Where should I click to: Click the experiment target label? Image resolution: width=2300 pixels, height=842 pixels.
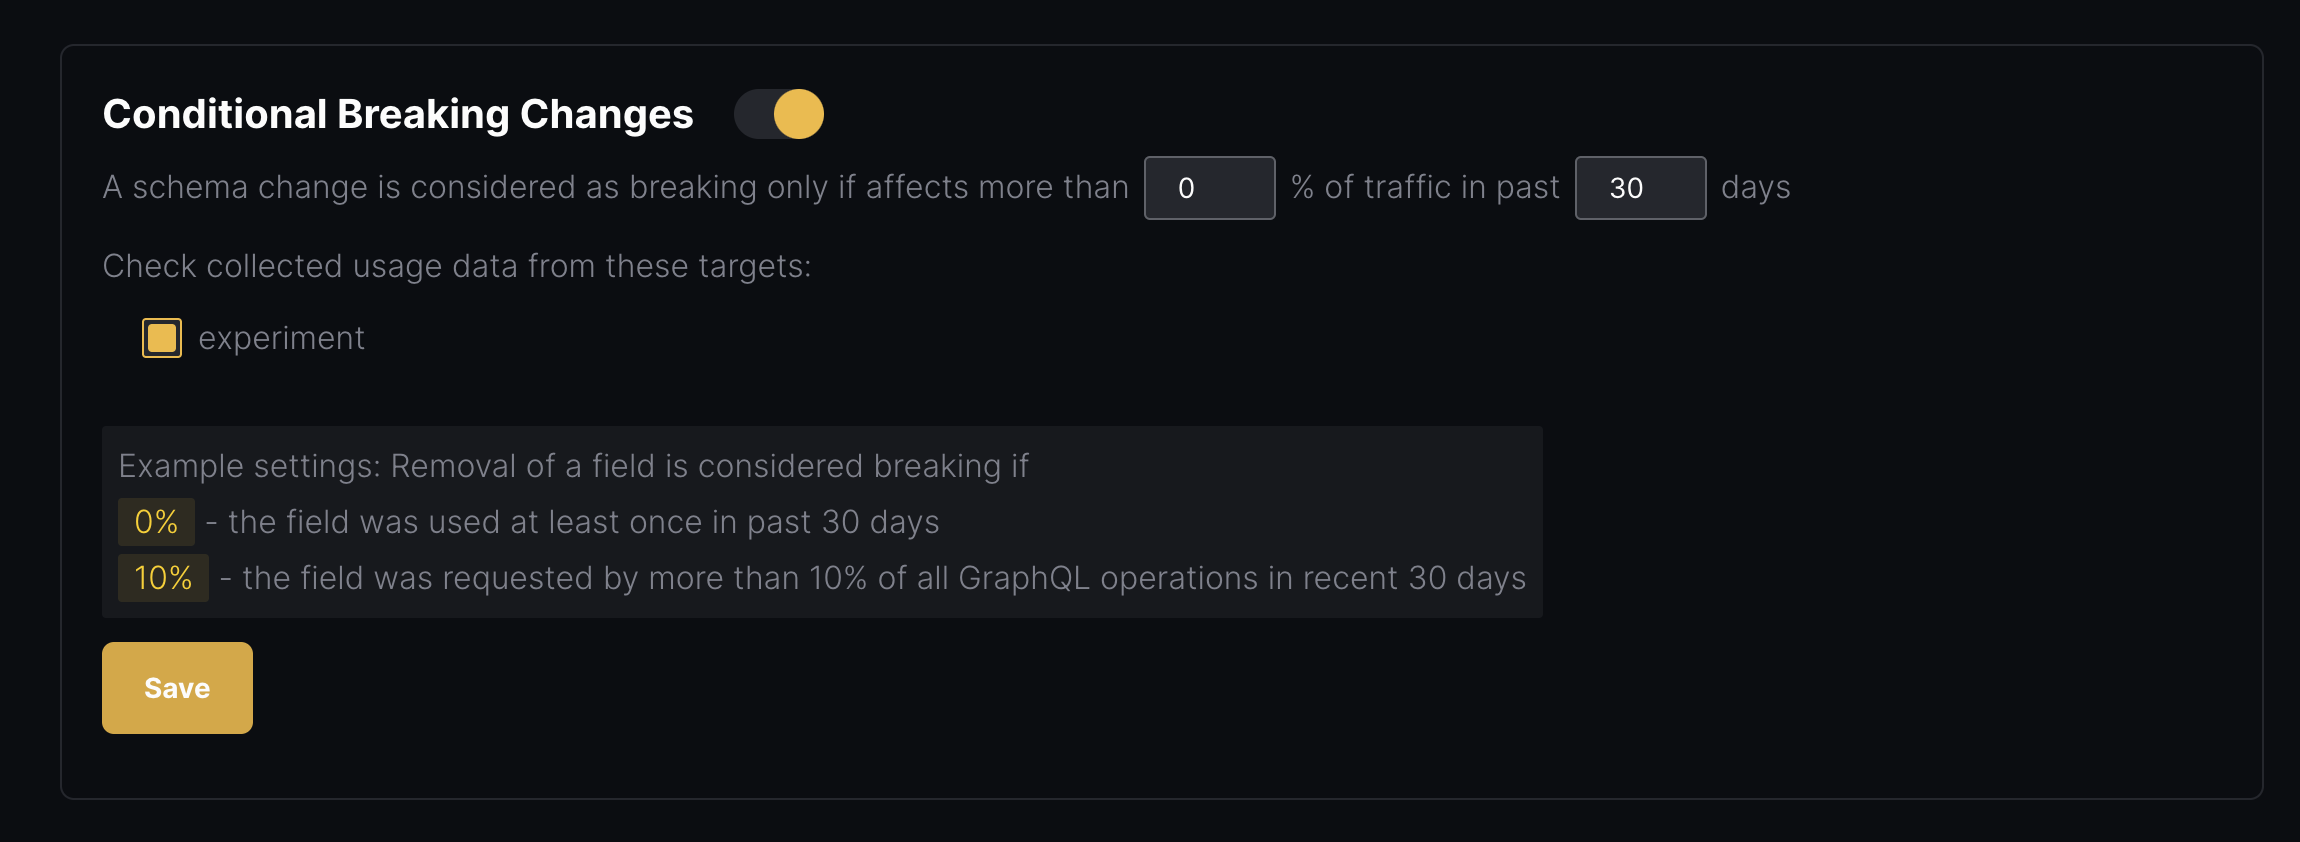283,337
